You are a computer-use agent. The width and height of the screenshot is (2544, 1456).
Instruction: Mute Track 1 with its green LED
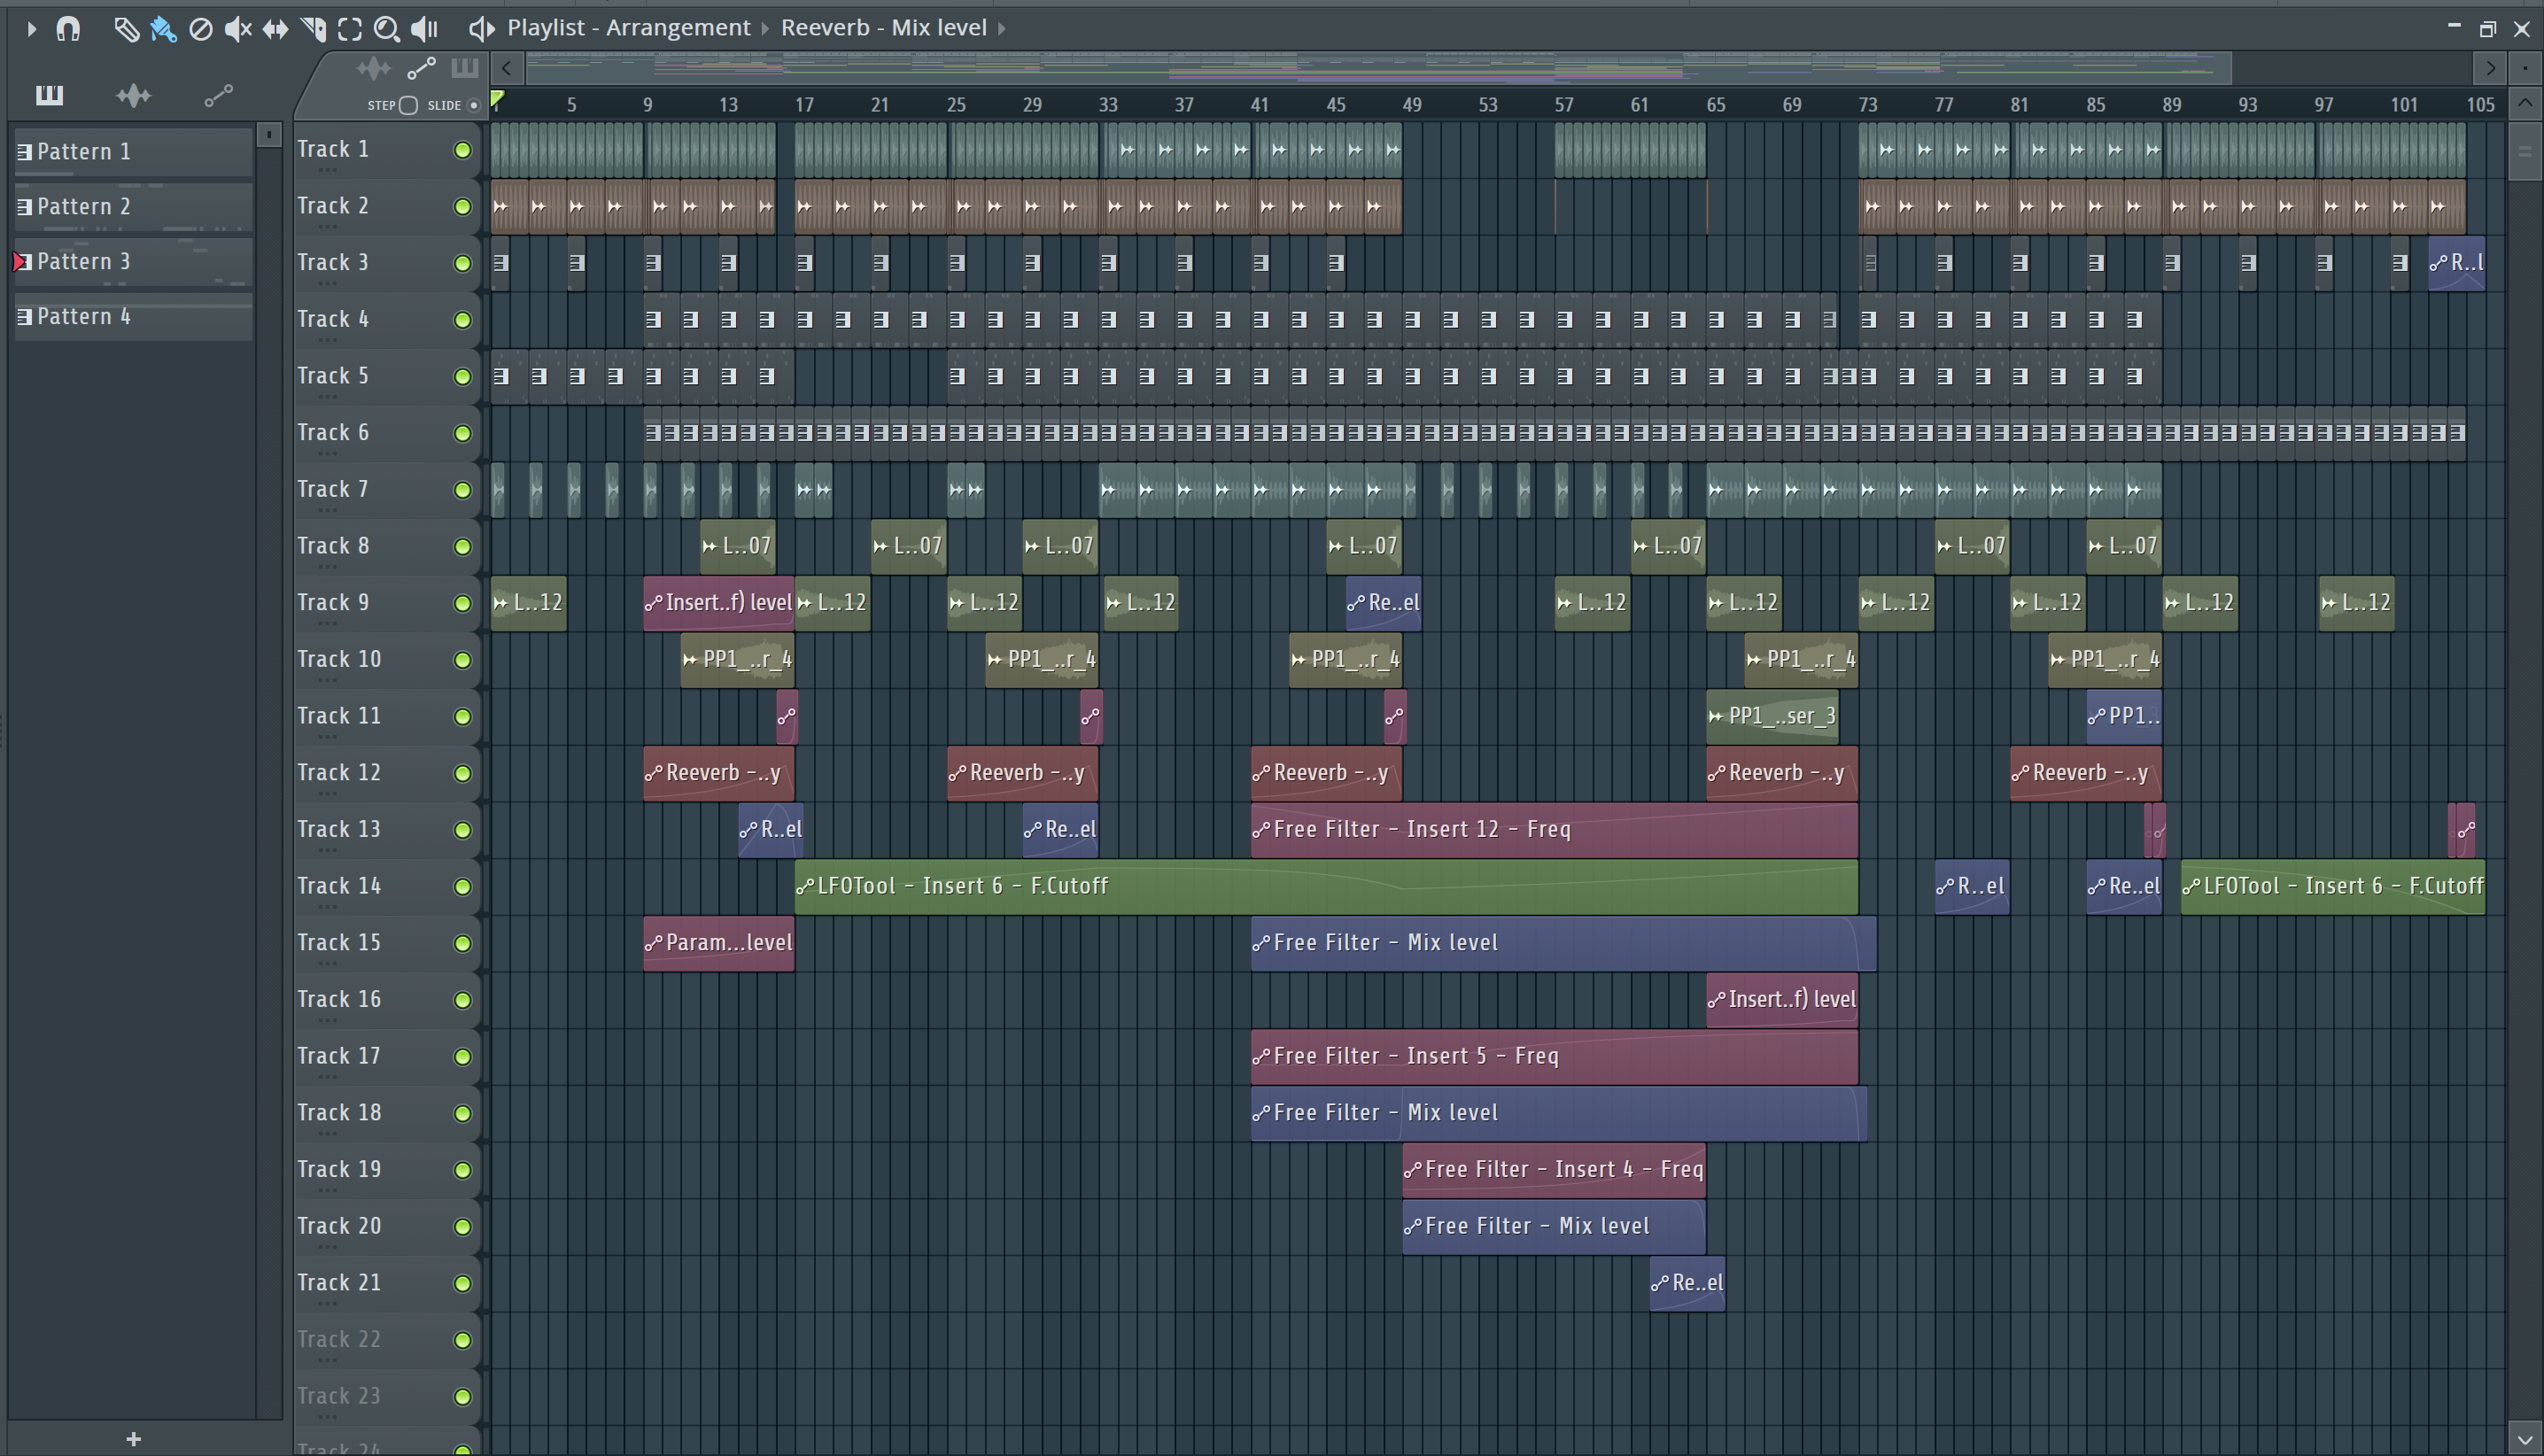pyautogui.click(x=463, y=150)
